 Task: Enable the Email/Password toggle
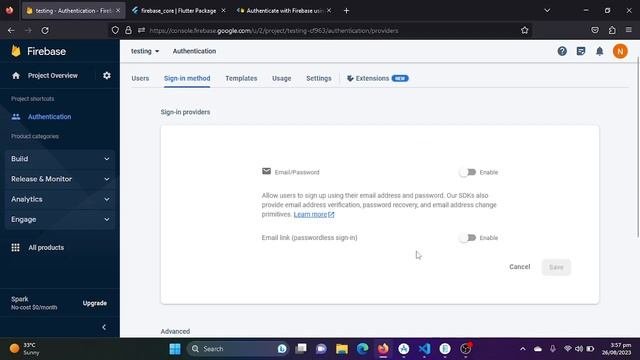coord(468,172)
